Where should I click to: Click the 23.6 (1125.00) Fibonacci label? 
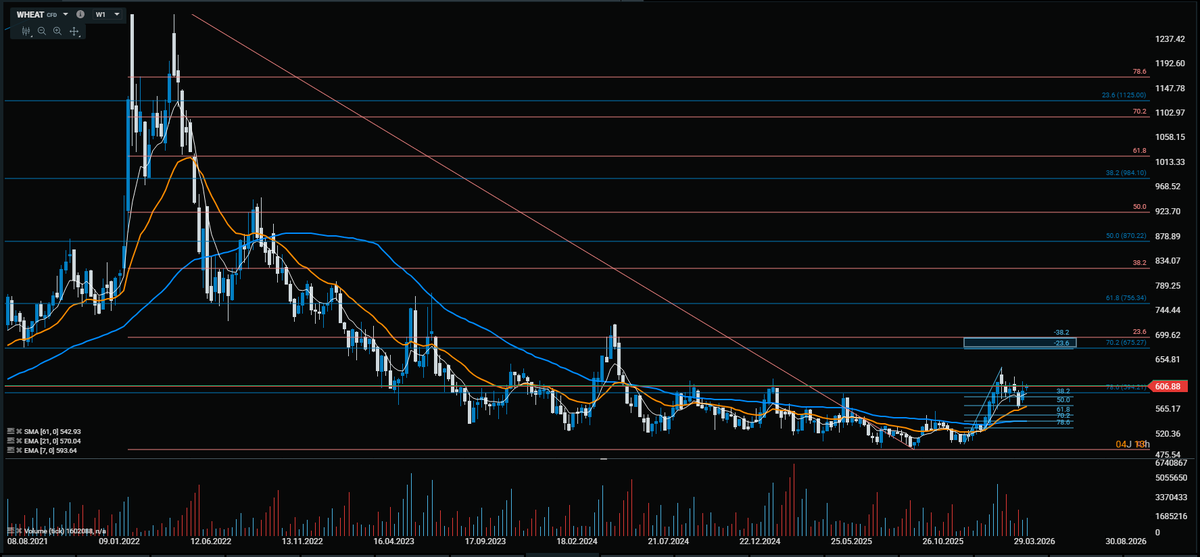(1123, 95)
